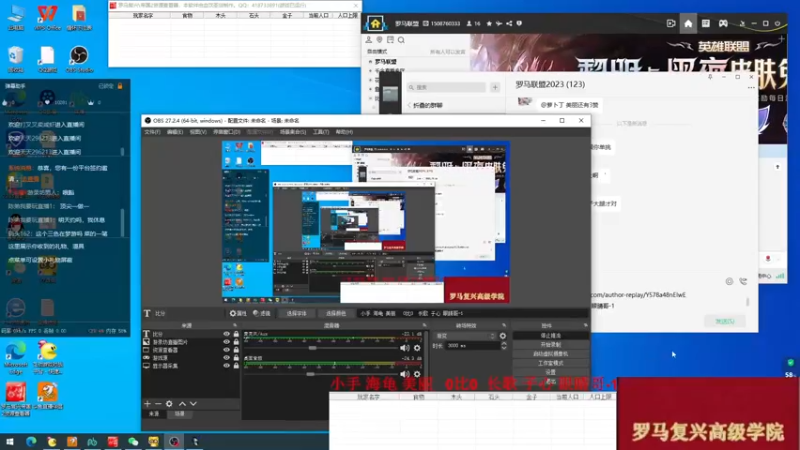This screenshot has width=800, height=450.
Task: Open settings gear for 麦克风/Aux channel
Action: tap(417, 348)
